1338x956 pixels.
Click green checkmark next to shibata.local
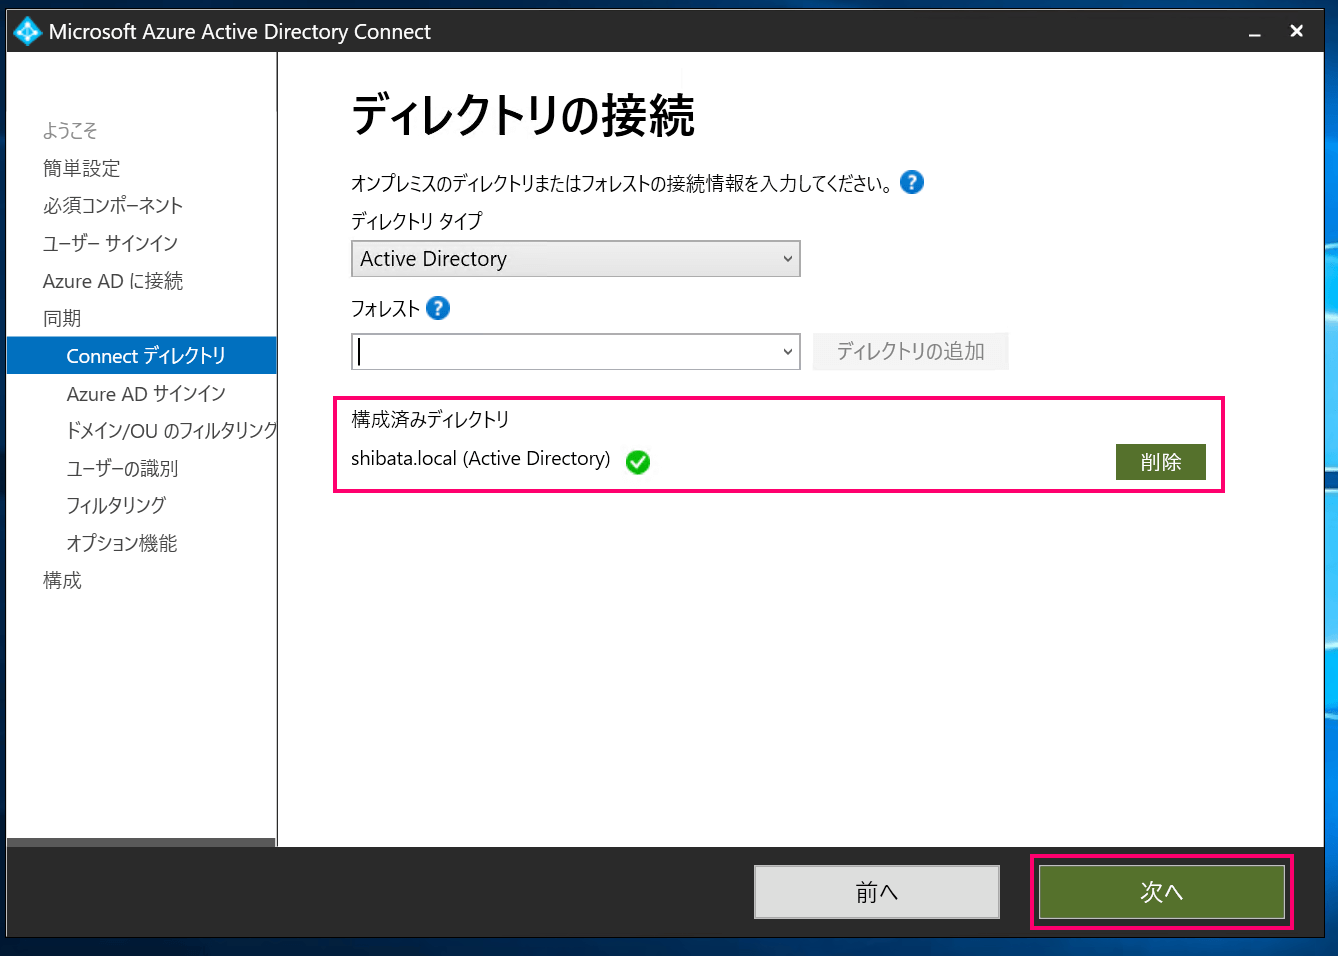pyautogui.click(x=637, y=461)
